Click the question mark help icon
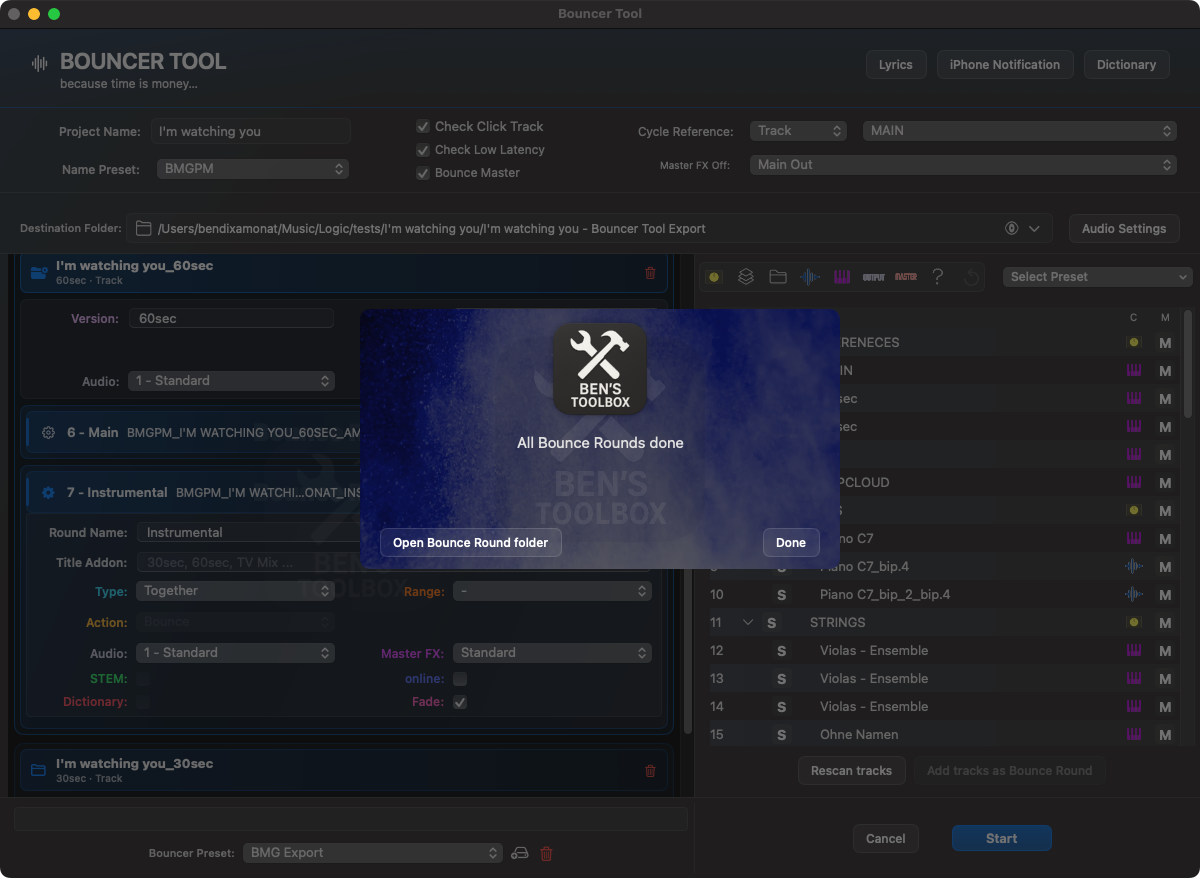The height and width of the screenshot is (878, 1200). point(937,277)
